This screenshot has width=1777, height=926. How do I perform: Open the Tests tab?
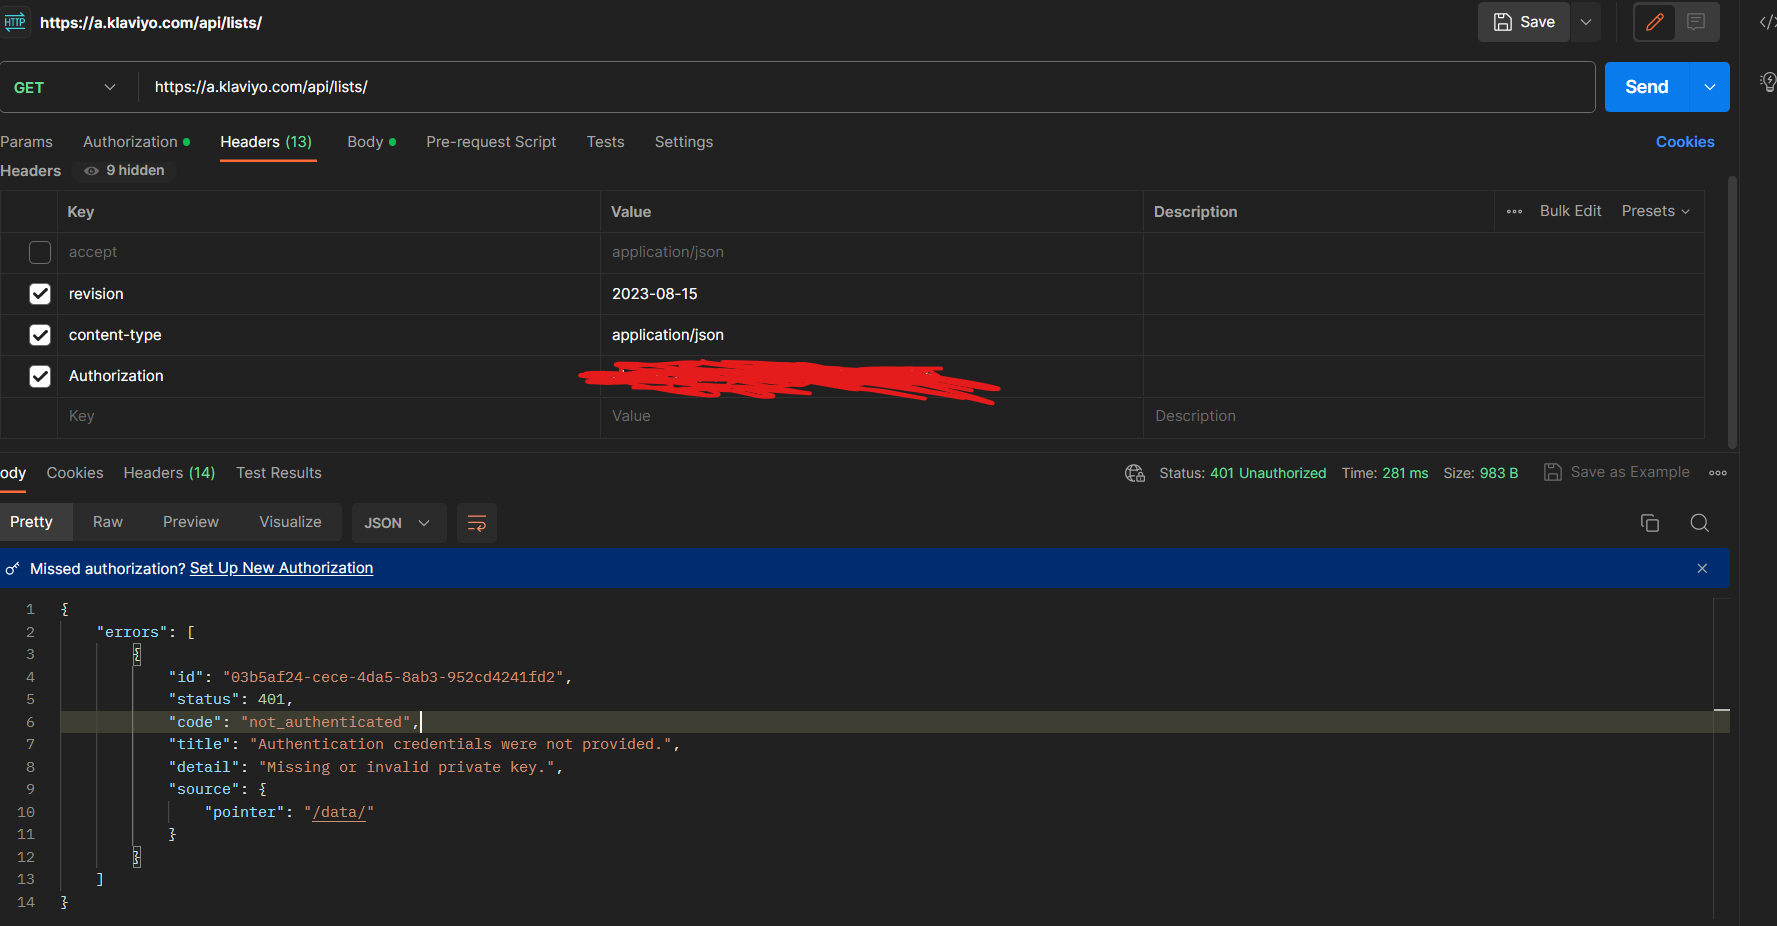(x=605, y=142)
